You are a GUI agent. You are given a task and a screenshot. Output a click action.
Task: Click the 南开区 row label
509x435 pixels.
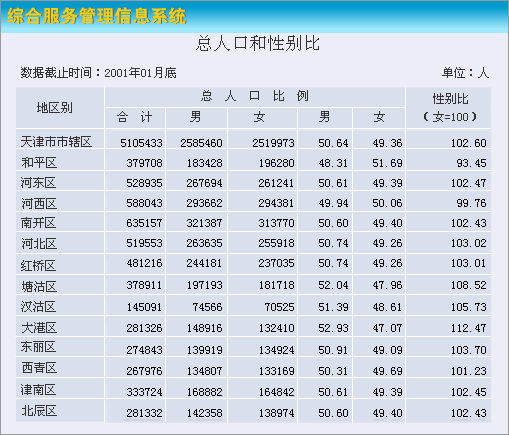click(x=38, y=223)
